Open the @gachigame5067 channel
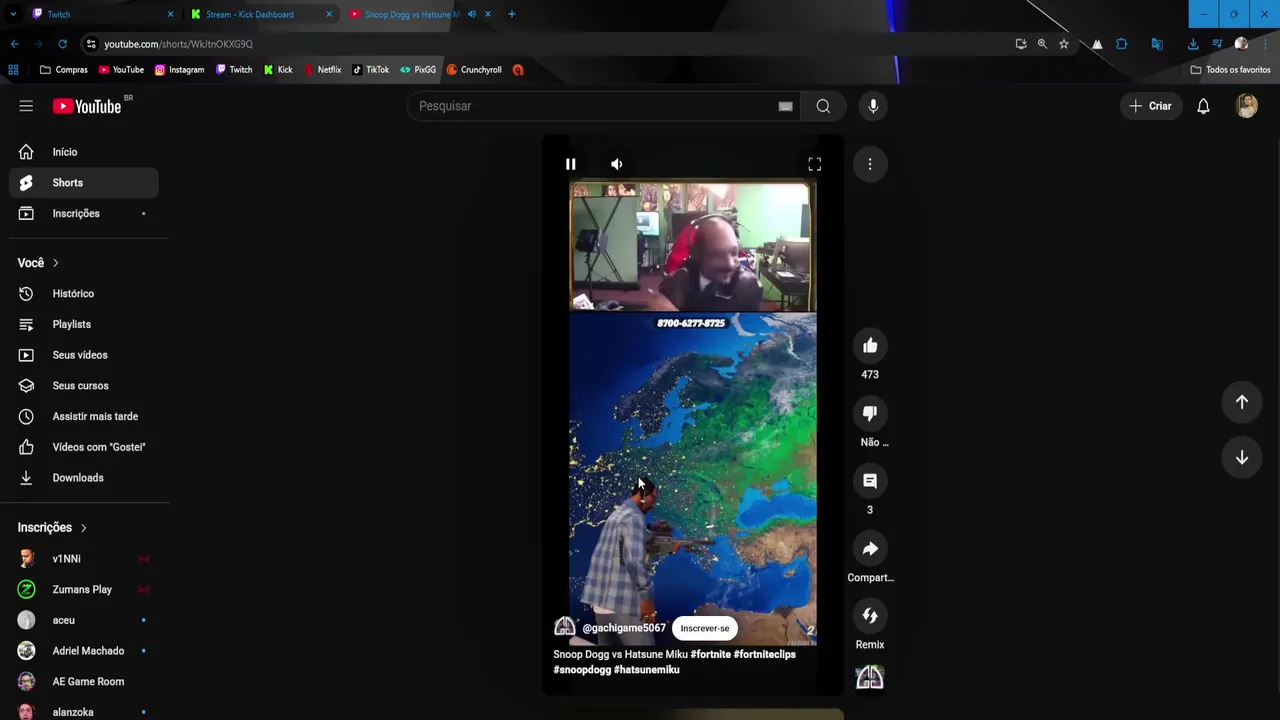 point(624,628)
